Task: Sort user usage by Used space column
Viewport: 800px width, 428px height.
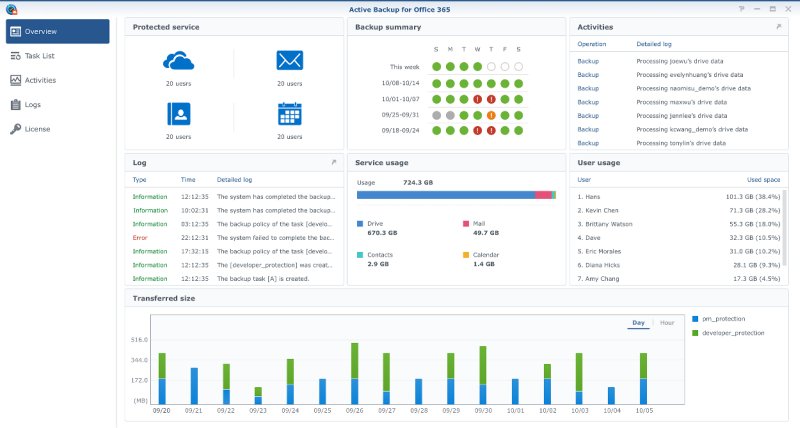Action: coord(764,179)
